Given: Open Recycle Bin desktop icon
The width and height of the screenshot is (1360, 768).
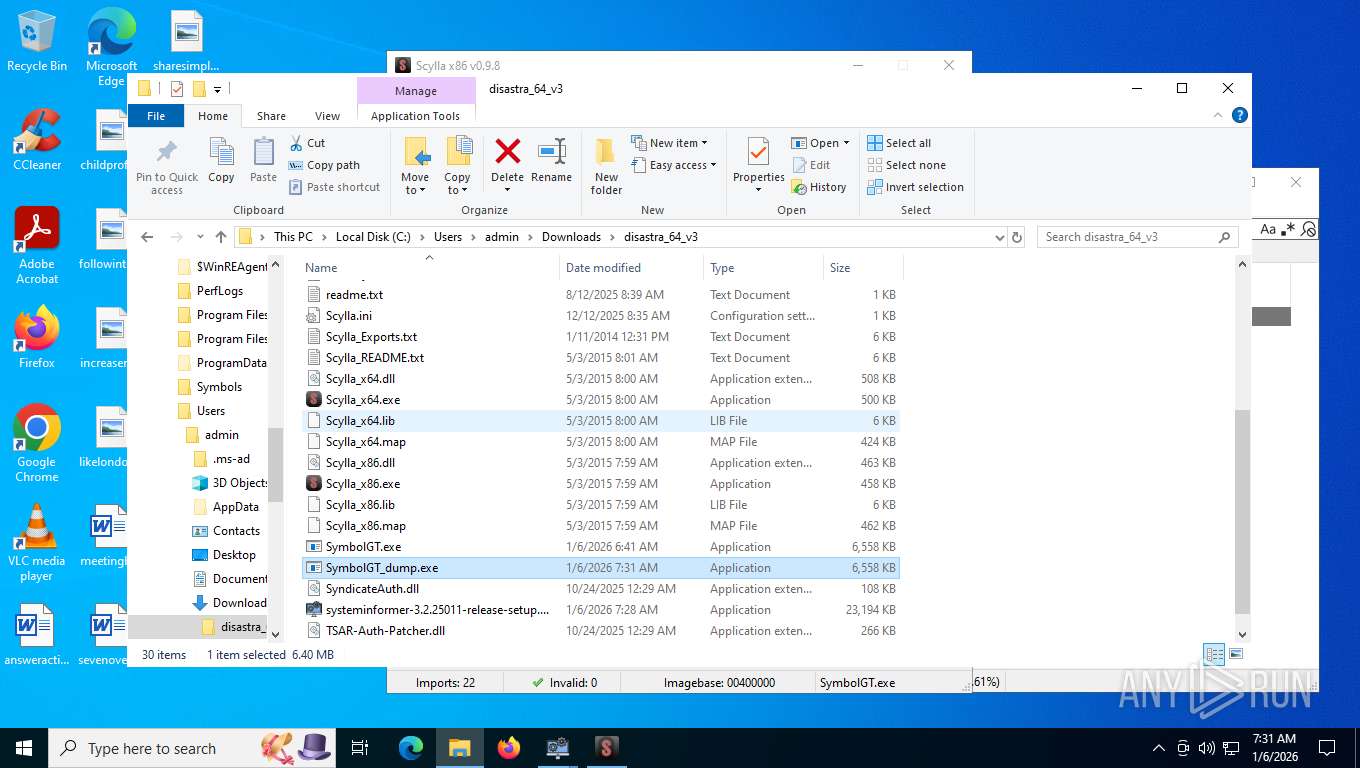Looking at the screenshot, I should coord(37,41).
